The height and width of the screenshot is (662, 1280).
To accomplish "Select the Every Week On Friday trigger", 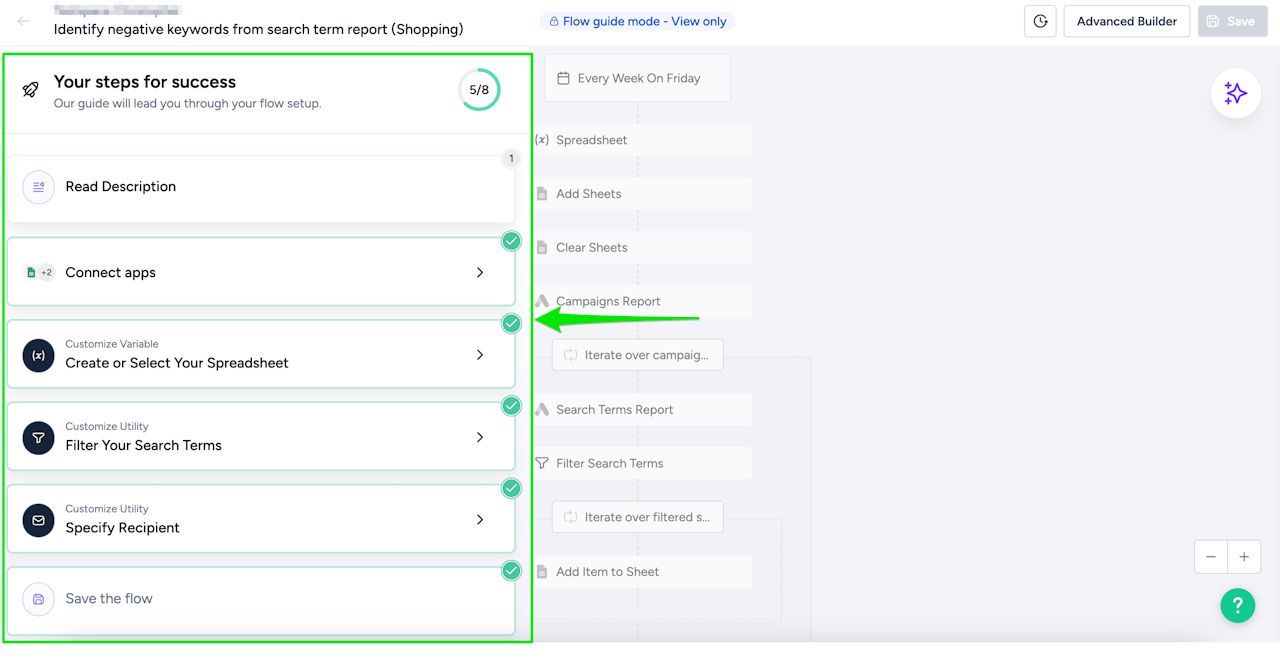I will (638, 78).
